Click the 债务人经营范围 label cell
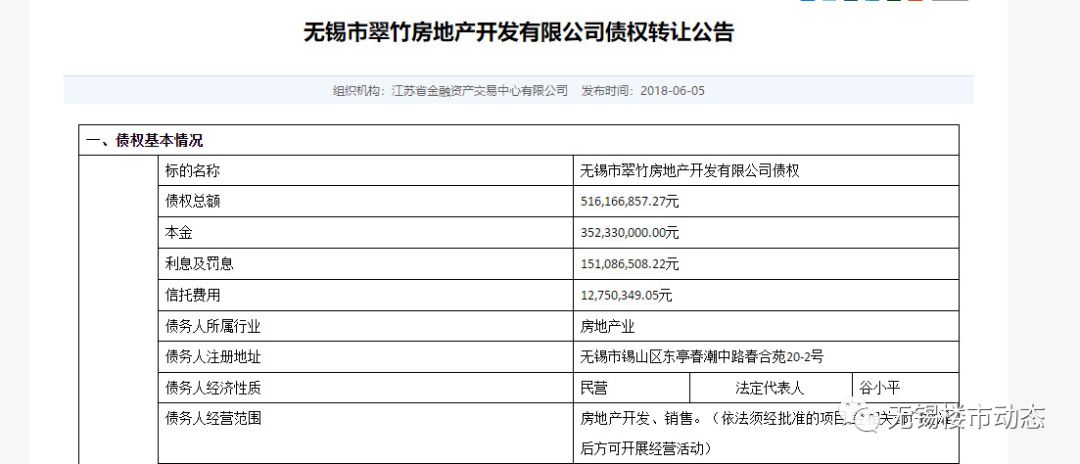Screen dimensions: 1080x464 tap(365, 433)
